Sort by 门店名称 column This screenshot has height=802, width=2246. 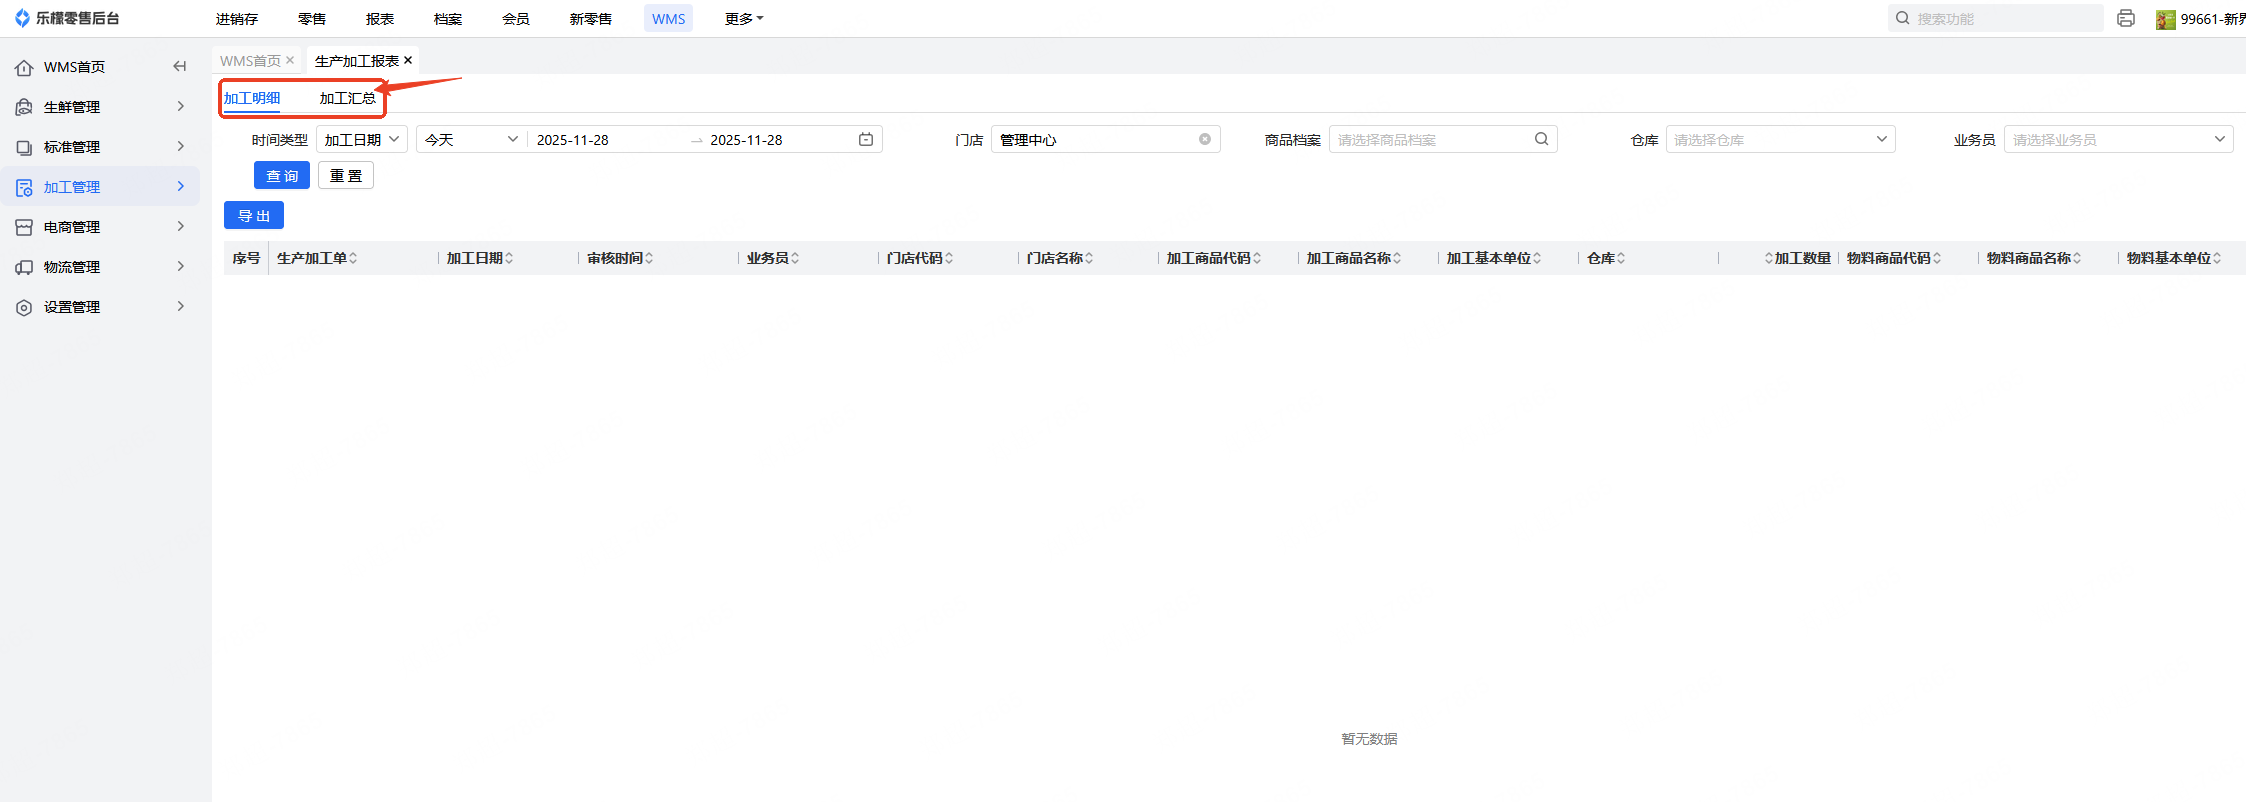point(1089,258)
